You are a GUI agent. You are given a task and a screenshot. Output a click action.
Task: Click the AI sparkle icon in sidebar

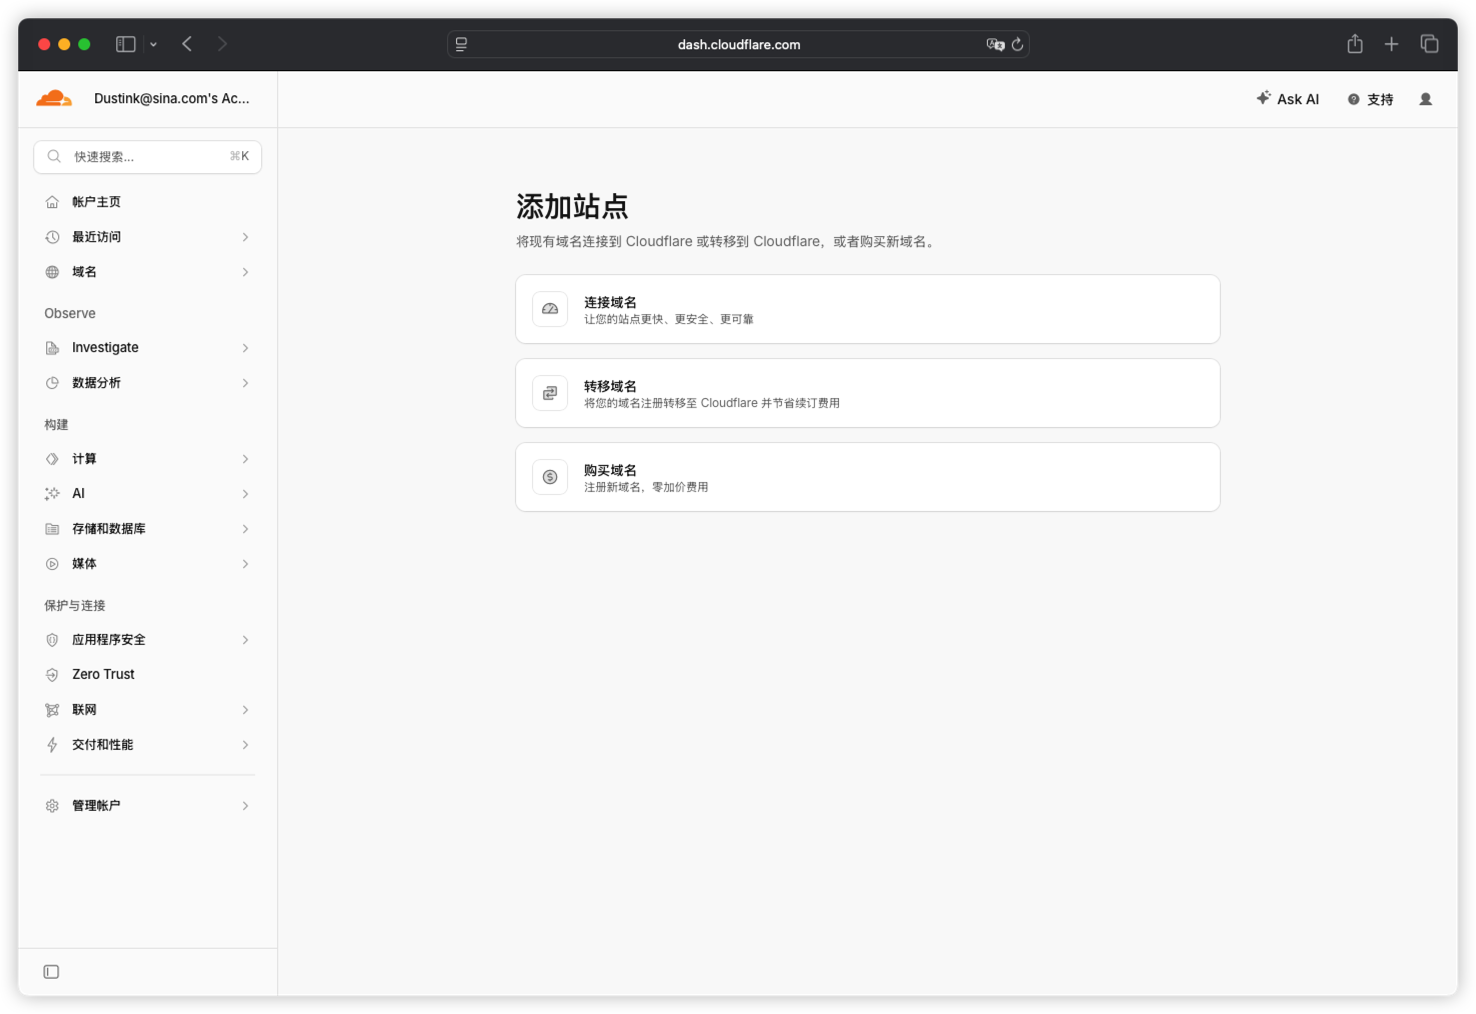point(52,494)
